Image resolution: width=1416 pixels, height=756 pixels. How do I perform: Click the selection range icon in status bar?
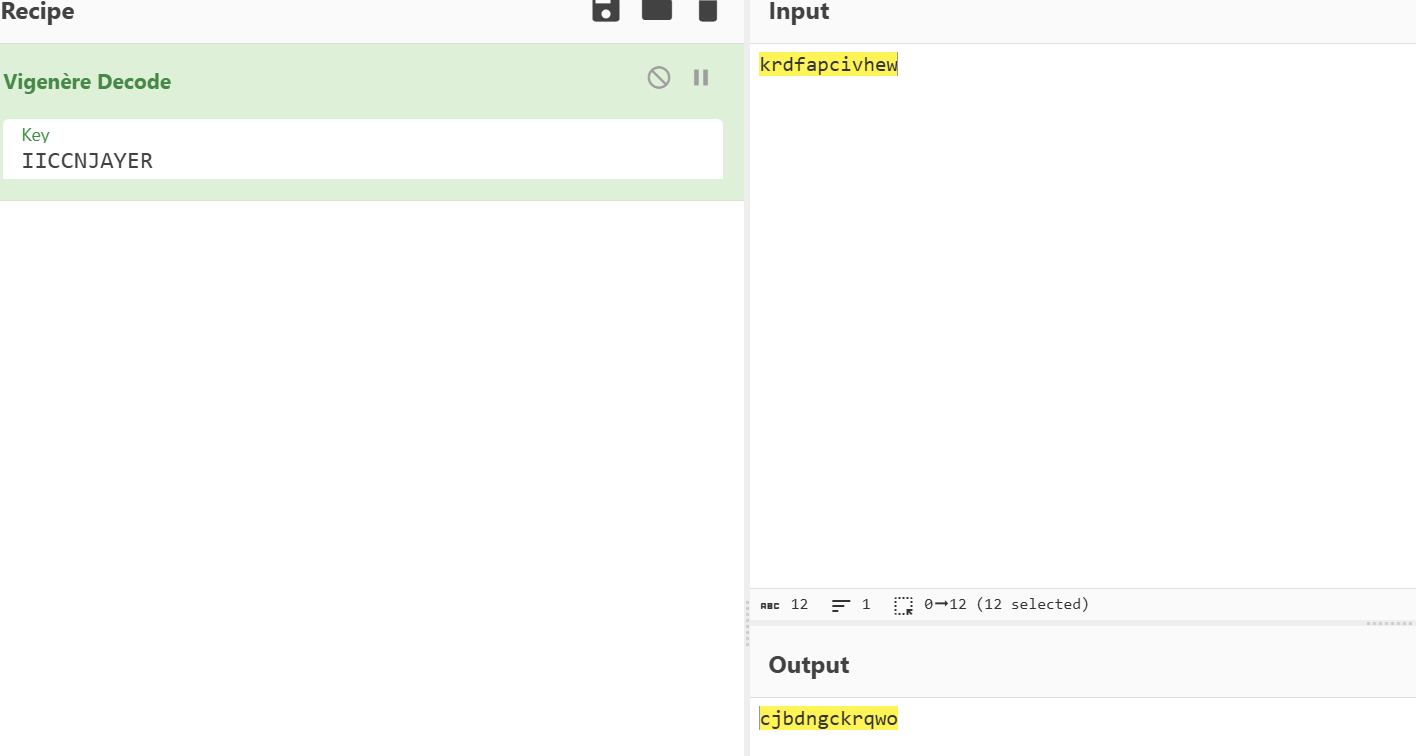tap(903, 605)
